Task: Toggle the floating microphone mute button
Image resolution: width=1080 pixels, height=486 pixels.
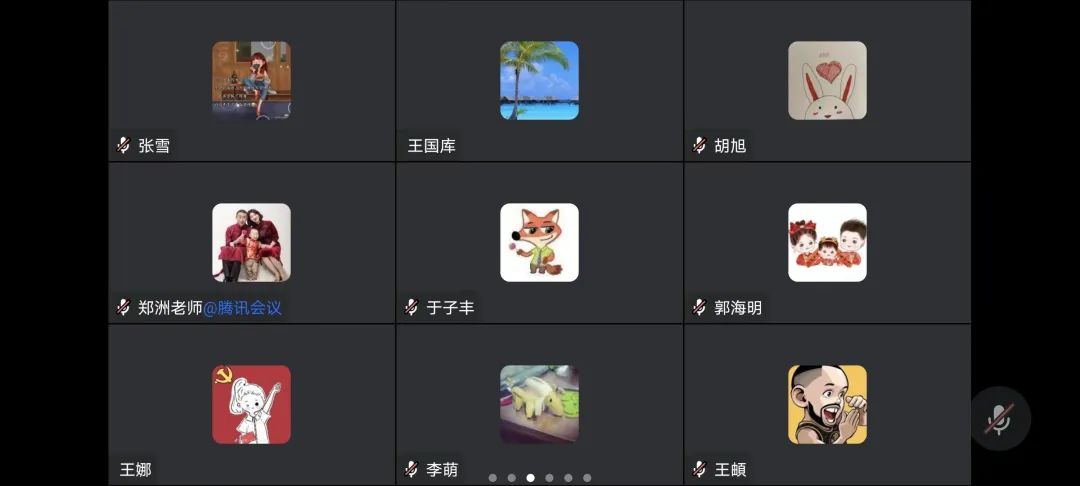Action: point(1000,419)
